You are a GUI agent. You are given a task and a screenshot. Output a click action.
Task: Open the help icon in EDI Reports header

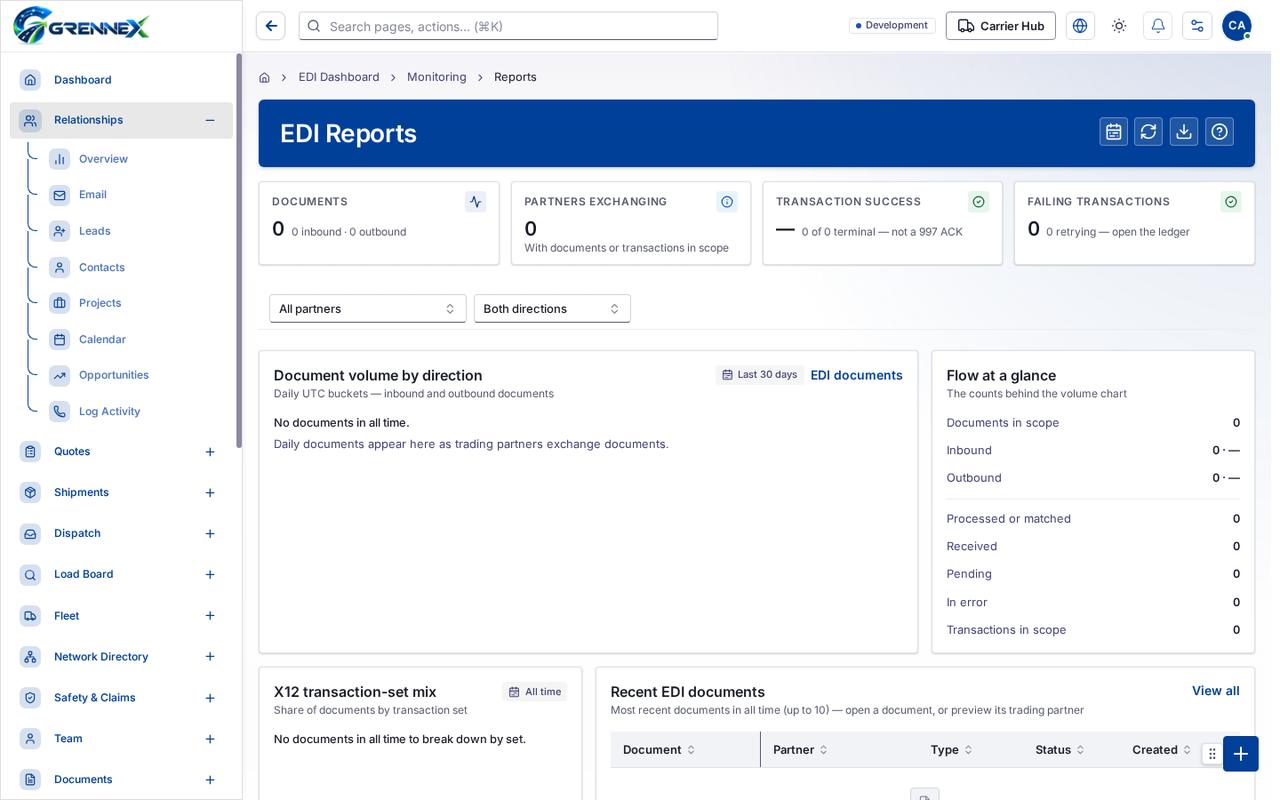coord(1220,132)
